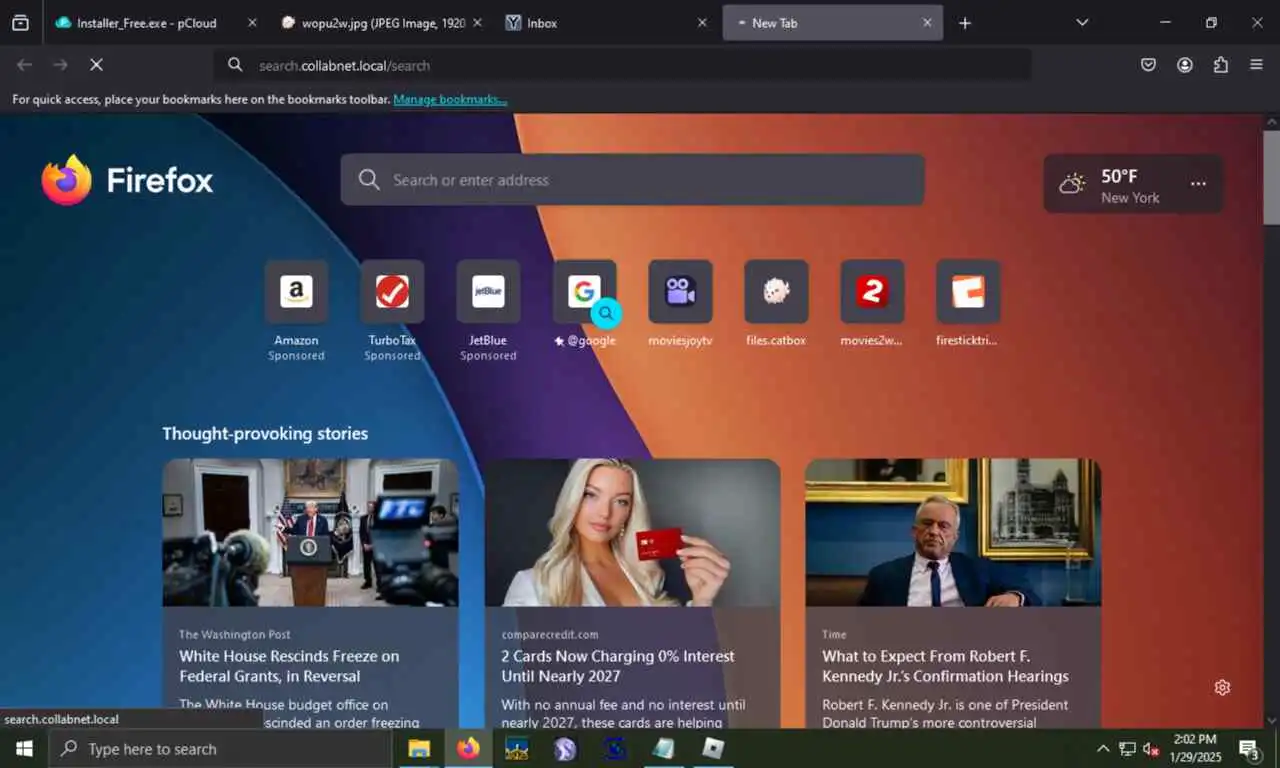Close the Inbox tab
The image size is (1280, 768).
702,23
